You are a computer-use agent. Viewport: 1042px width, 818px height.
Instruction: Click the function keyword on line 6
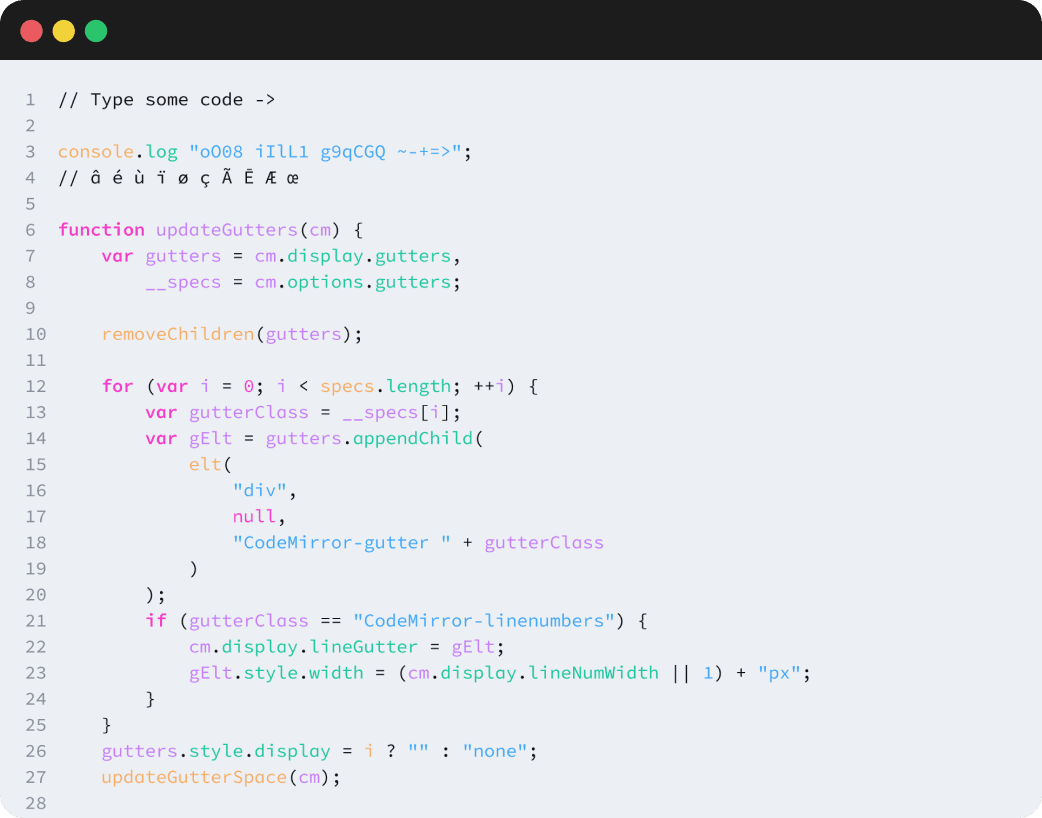click(100, 229)
